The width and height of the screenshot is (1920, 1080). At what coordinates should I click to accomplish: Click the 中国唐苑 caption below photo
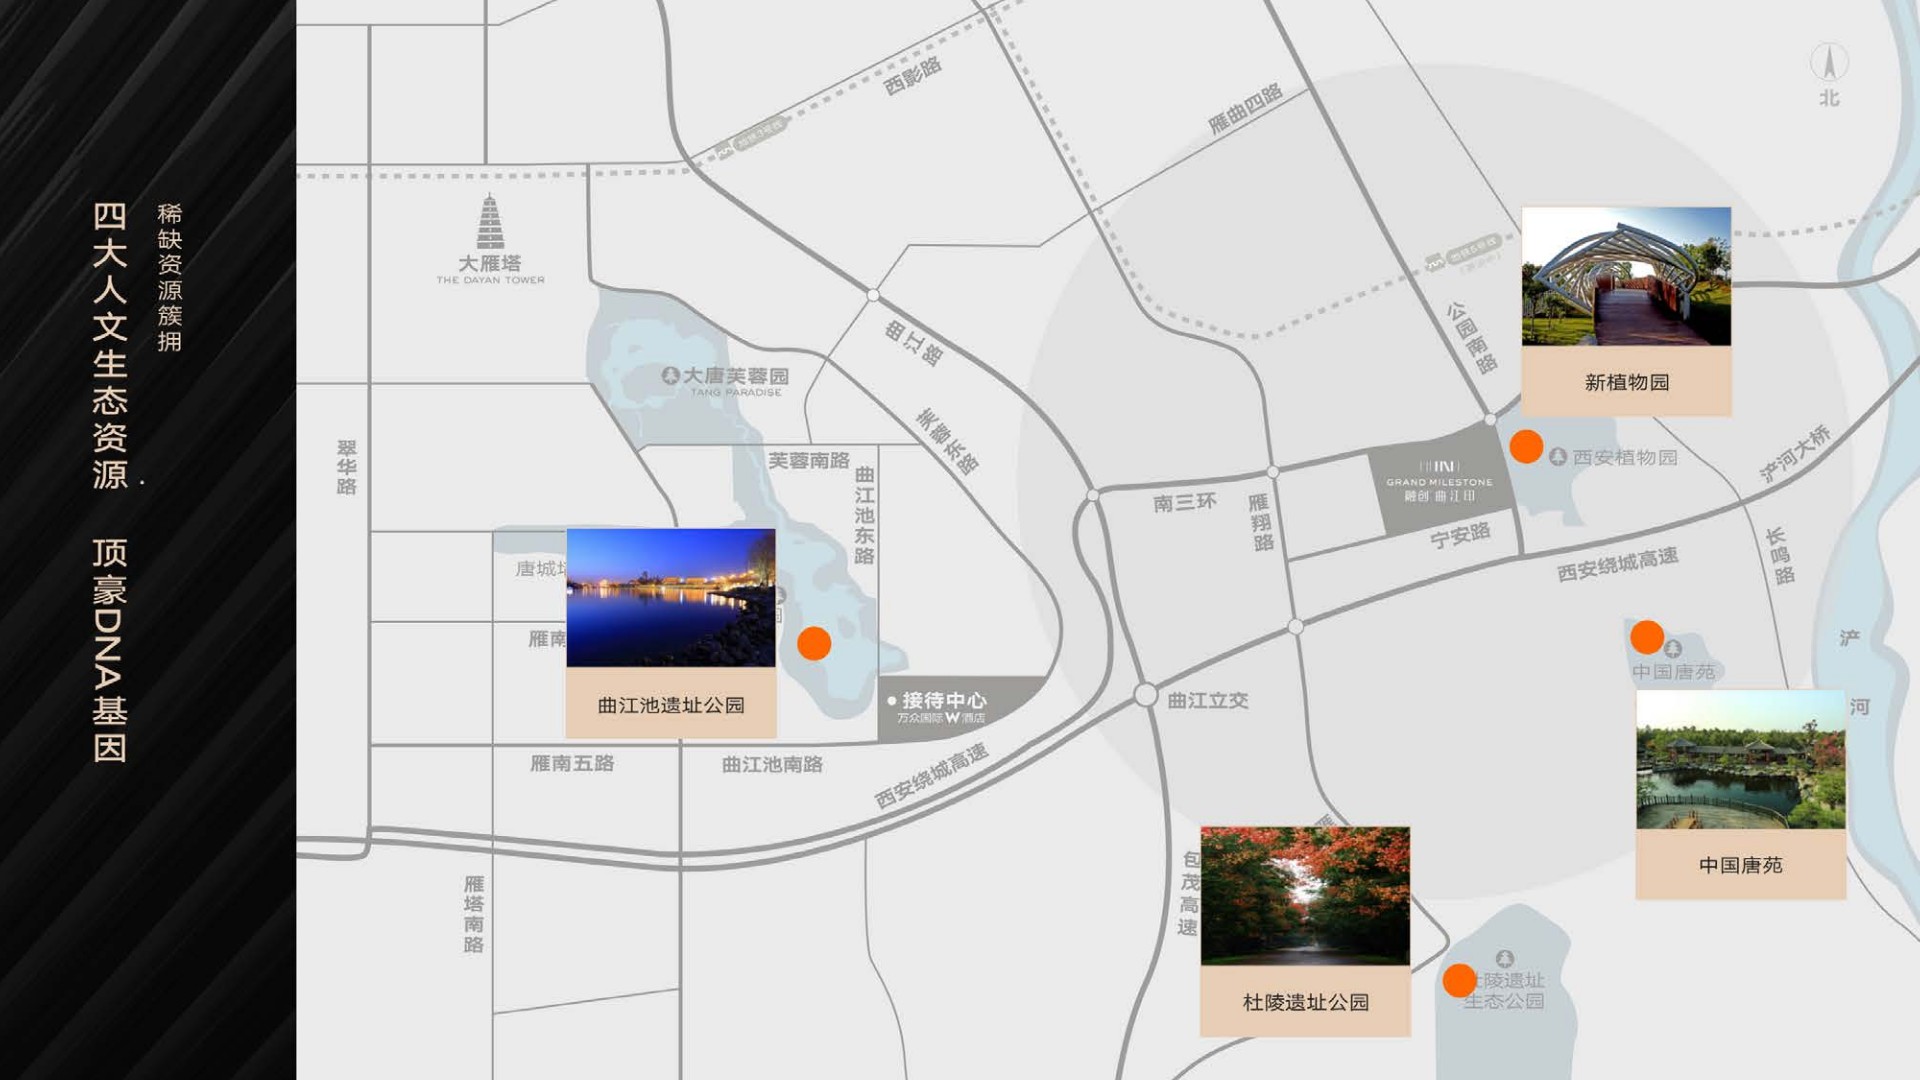tap(1740, 865)
